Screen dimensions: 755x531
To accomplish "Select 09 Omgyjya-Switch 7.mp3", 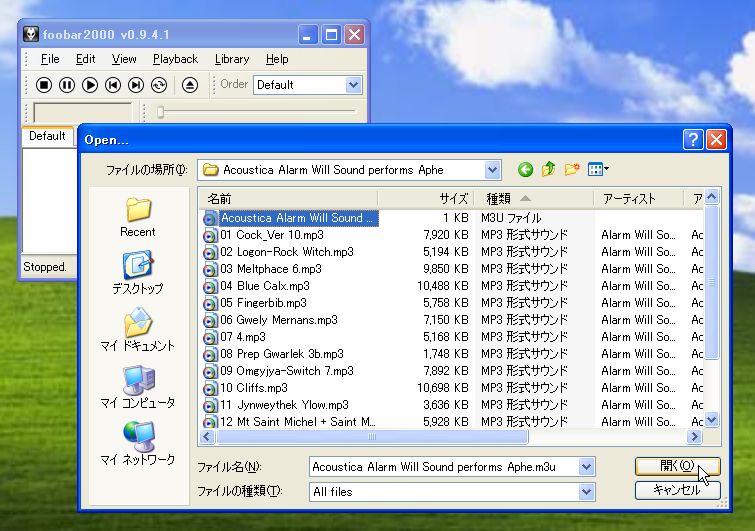I will 286,371.
